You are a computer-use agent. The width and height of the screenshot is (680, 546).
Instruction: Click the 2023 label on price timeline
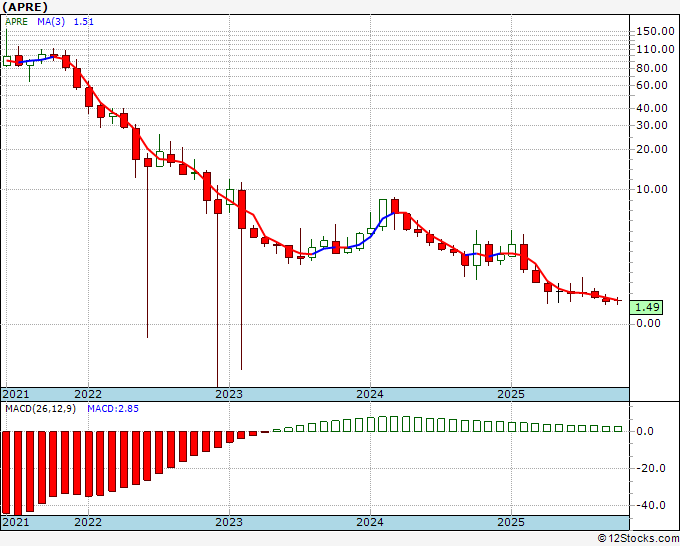pos(229,394)
